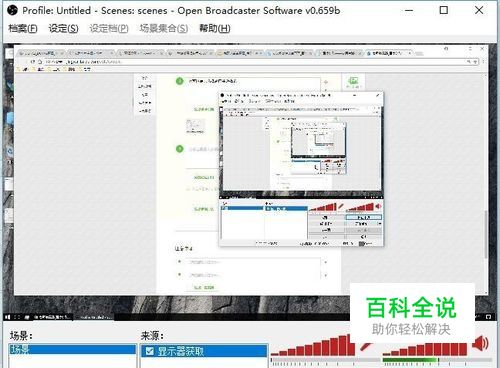Adjust the desktop volume red bar slider
The image size is (500, 368).
(425, 348)
